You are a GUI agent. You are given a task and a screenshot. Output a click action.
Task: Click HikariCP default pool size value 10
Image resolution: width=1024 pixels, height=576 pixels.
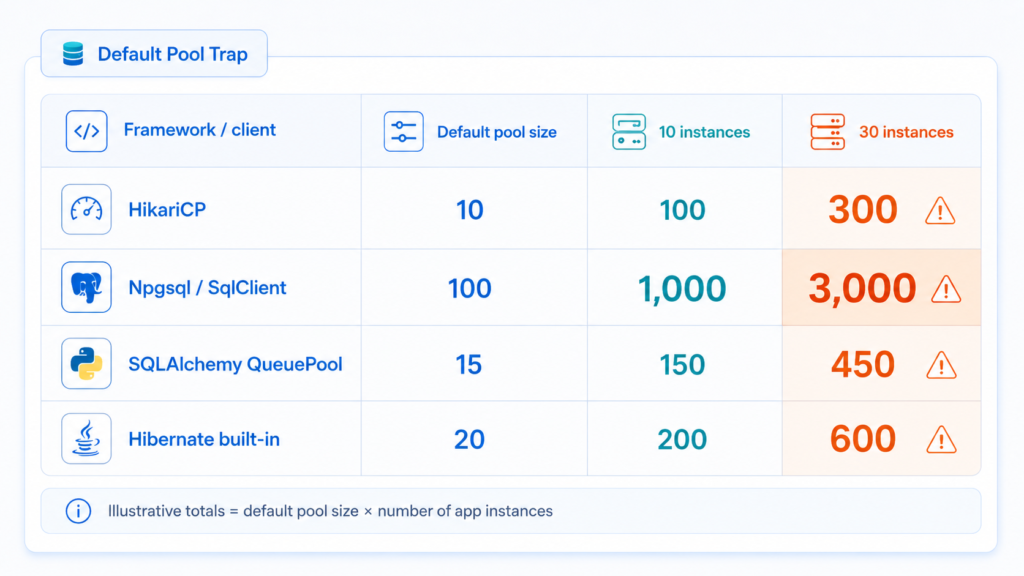[x=470, y=210]
